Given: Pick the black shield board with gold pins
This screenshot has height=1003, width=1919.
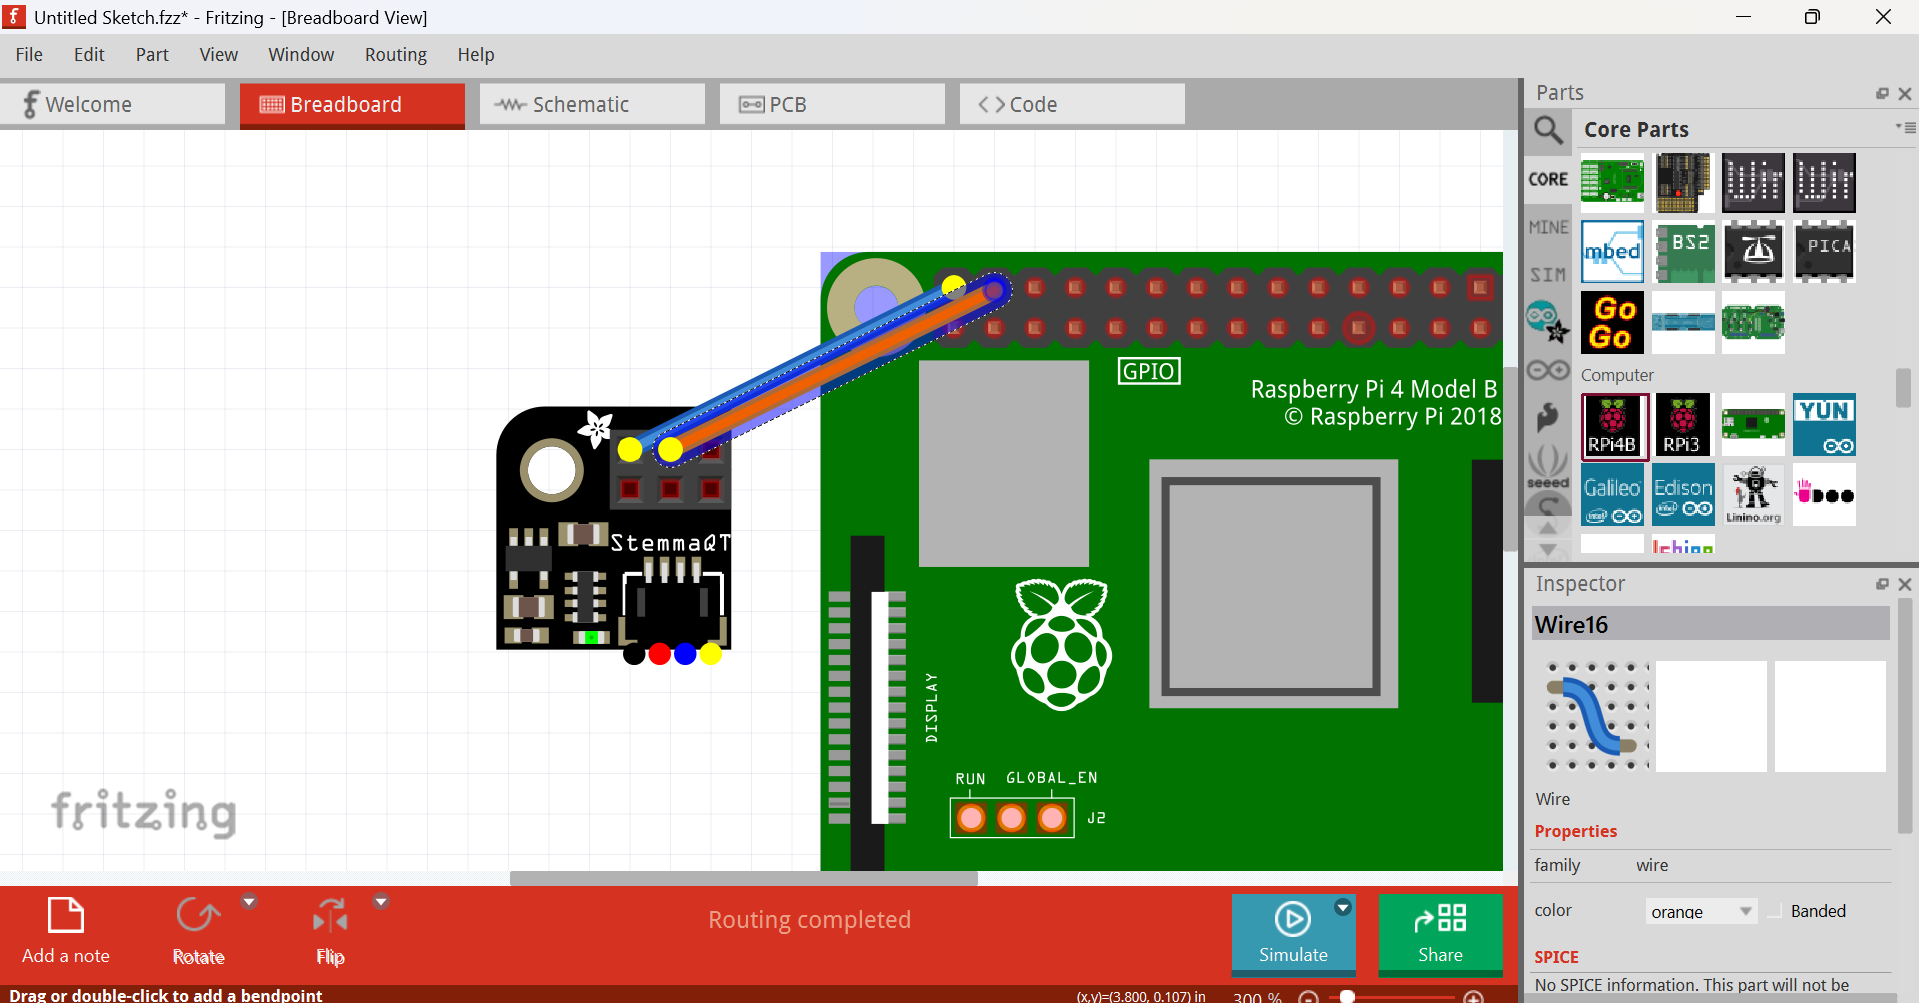Looking at the screenshot, I should pos(1684,182).
